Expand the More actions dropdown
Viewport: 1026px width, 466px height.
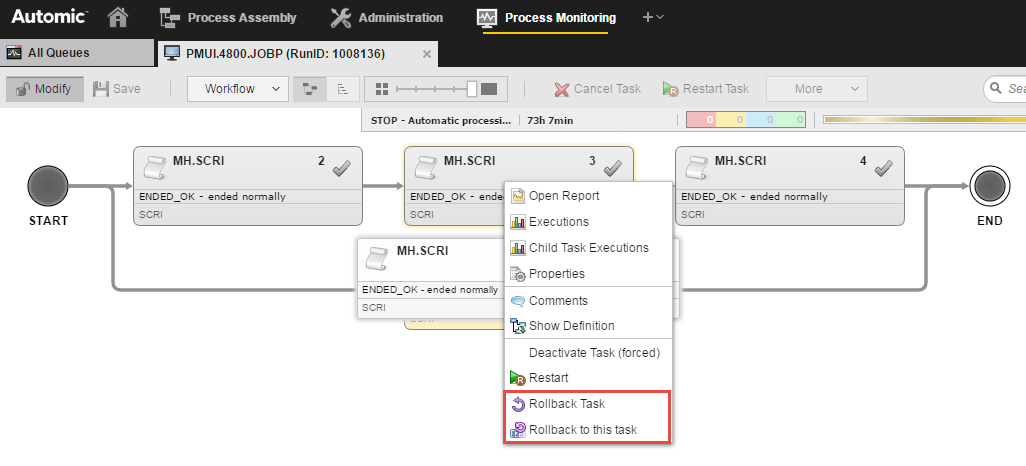point(816,89)
